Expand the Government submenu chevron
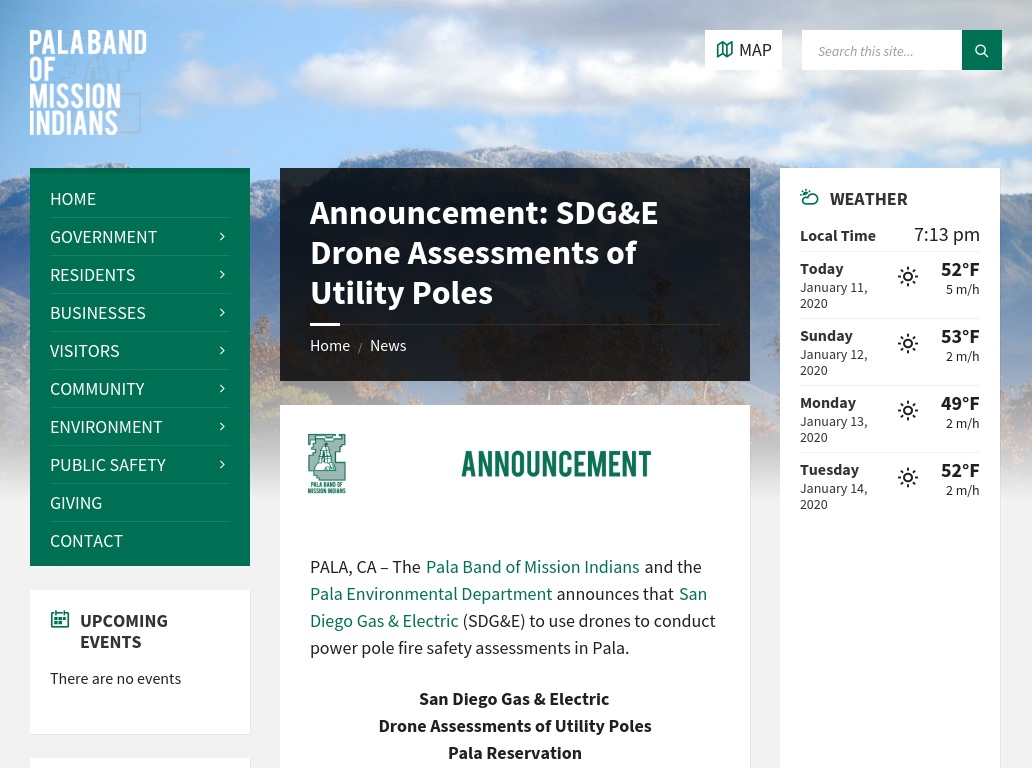The image size is (1032, 768). click(x=222, y=237)
